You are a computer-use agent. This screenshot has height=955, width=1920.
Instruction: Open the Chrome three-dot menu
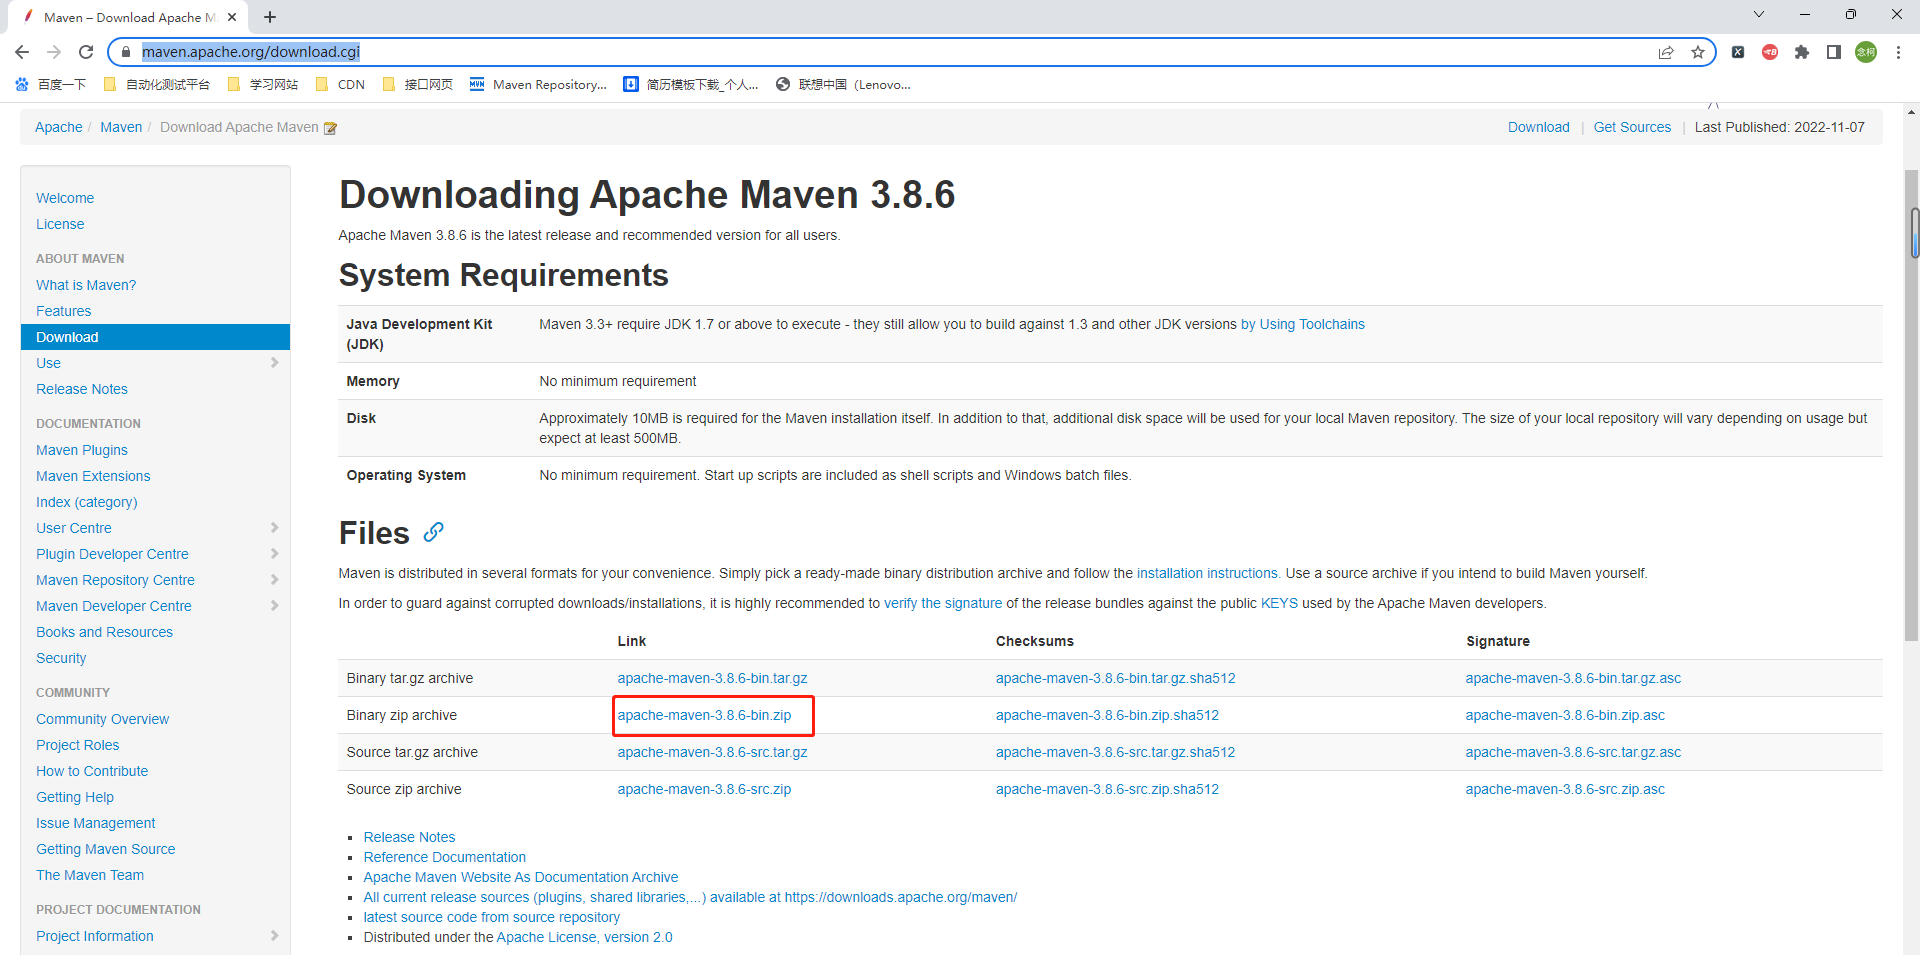1898,52
